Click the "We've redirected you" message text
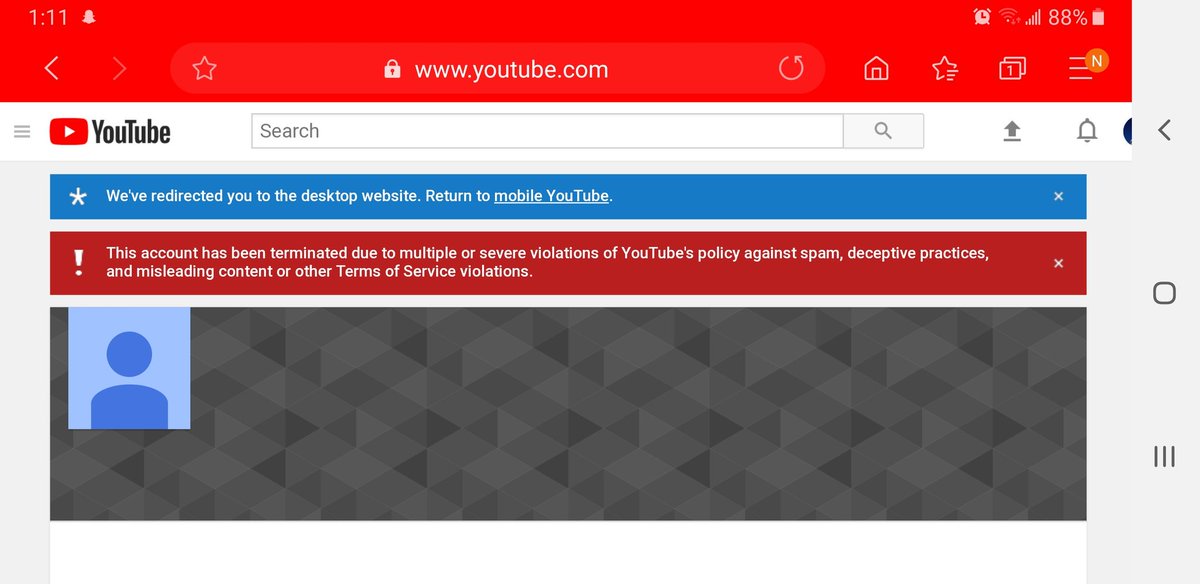Screen dimensions: 1200x584 click(x=359, y=196)
